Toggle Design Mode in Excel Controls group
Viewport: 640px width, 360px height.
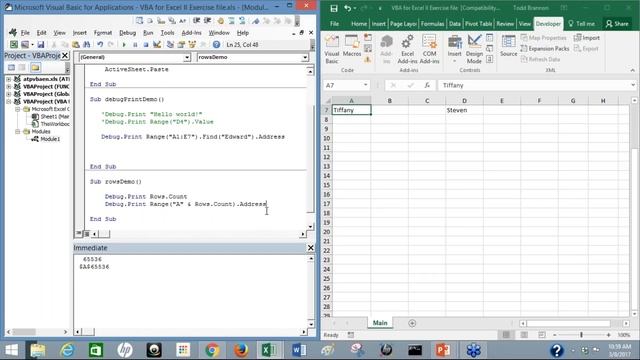click(x=474, y=49)
